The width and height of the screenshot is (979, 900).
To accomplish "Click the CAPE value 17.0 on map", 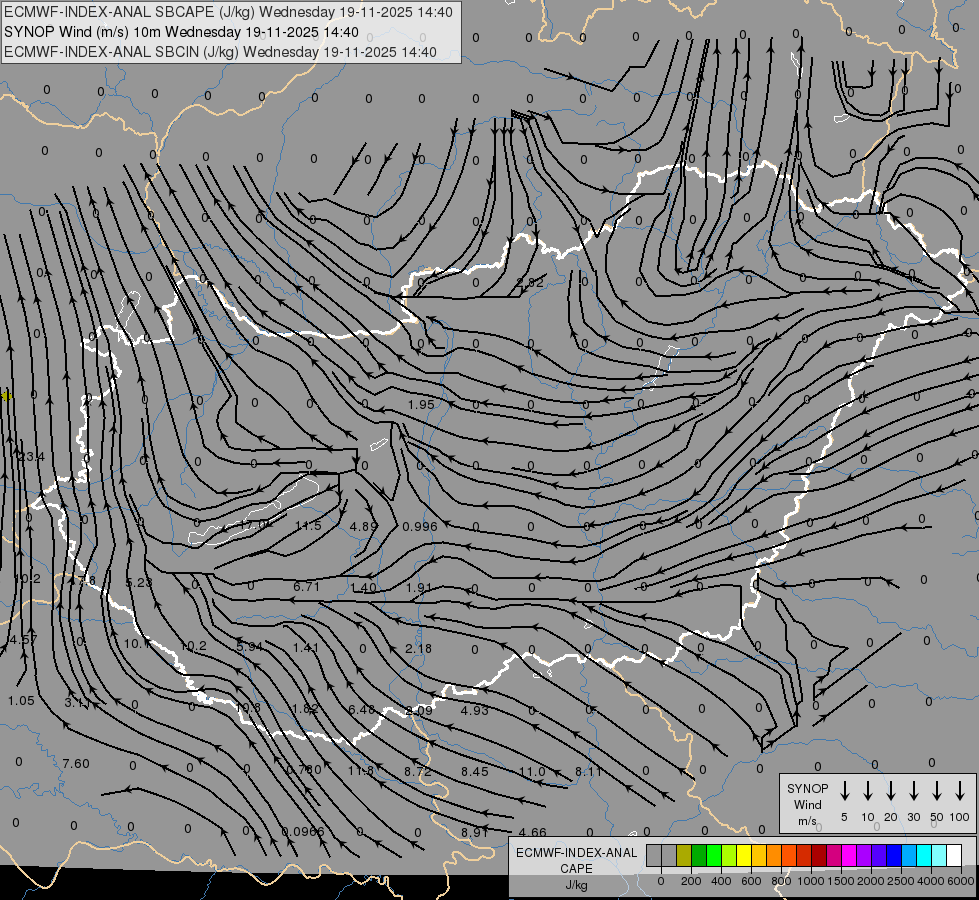I will pyautogui.click(x=253, y=525).
